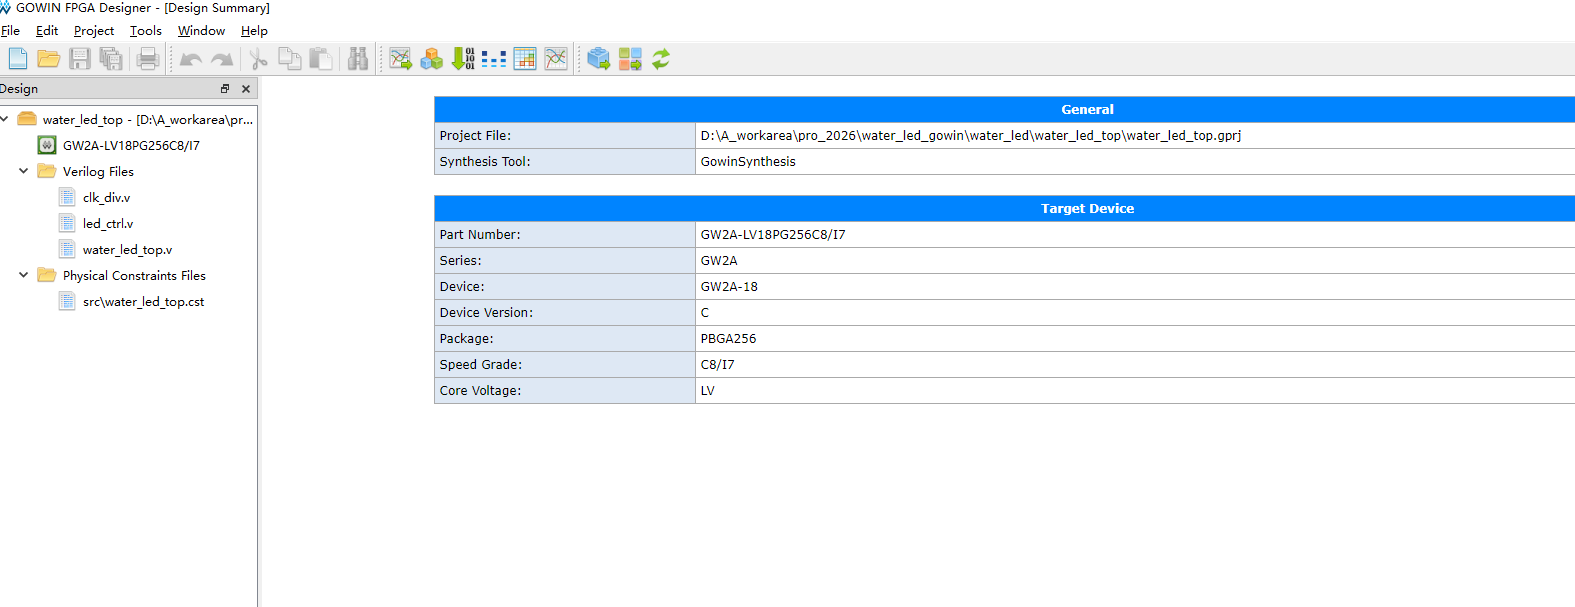Click the Cut scissors icon

[x=258, y=59]
